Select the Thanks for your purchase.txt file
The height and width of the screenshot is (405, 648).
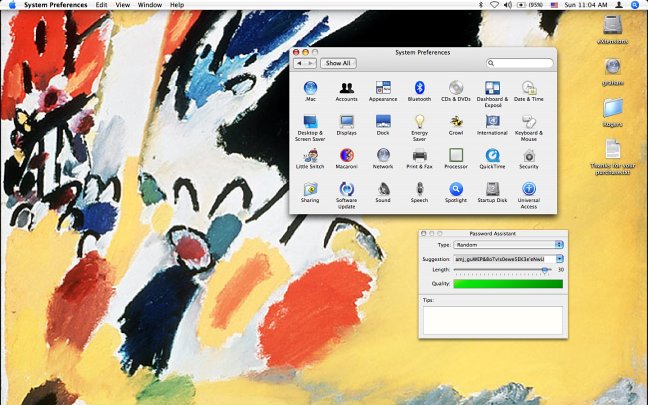pyautogui.click(x=612, y=156)
